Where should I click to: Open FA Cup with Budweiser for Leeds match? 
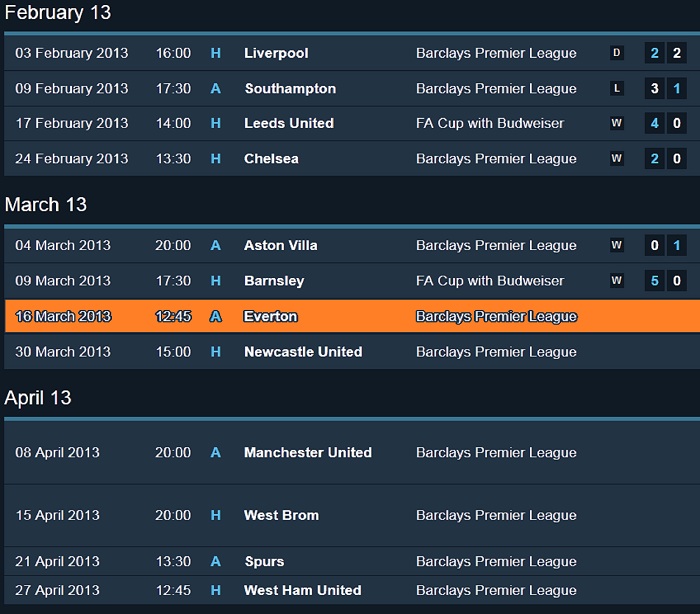(490, 124)
